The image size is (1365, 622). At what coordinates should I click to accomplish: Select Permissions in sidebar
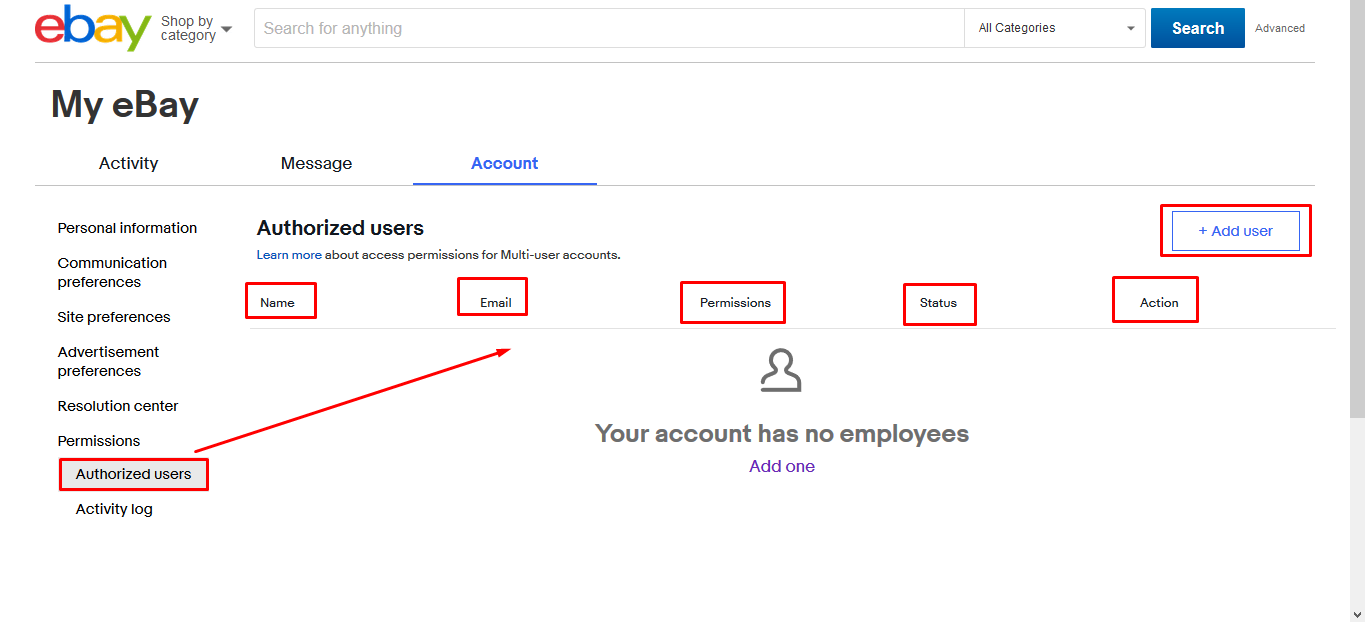tap(99, 441)
